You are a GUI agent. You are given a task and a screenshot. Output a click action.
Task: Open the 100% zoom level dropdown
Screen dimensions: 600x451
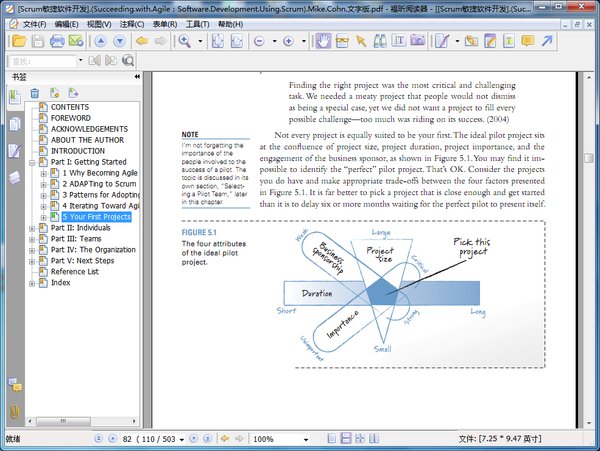pos(306,439)
